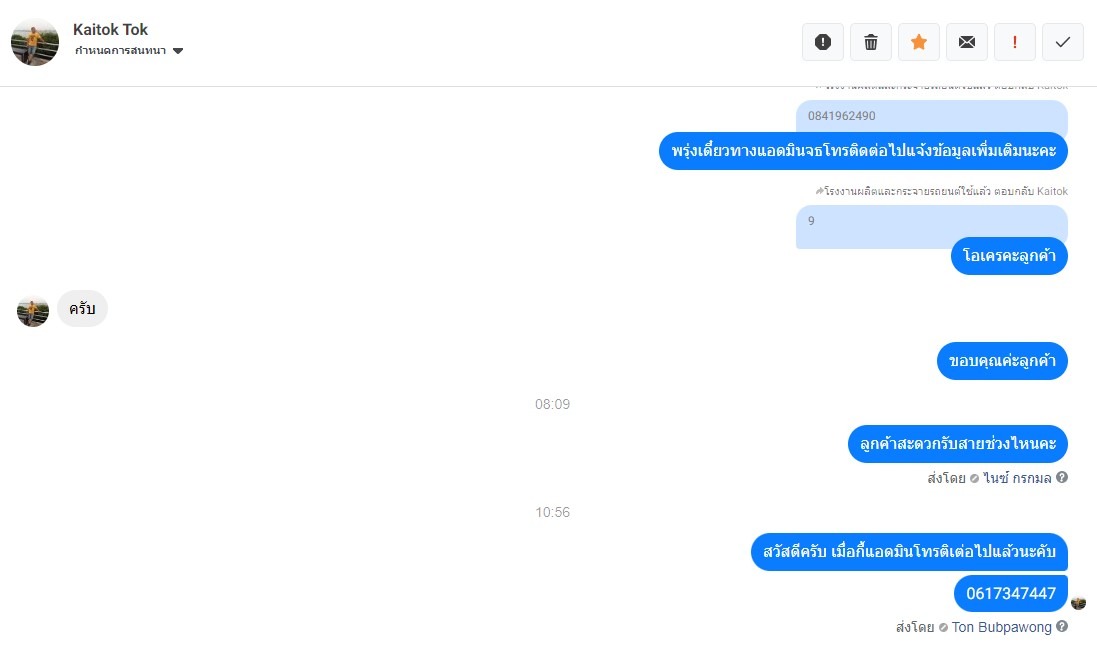Screen dimensions: 1097x653
Task: Select the ขอบคุณค่ะลูกค้า message bubble
Action: tap(1003, 361)
